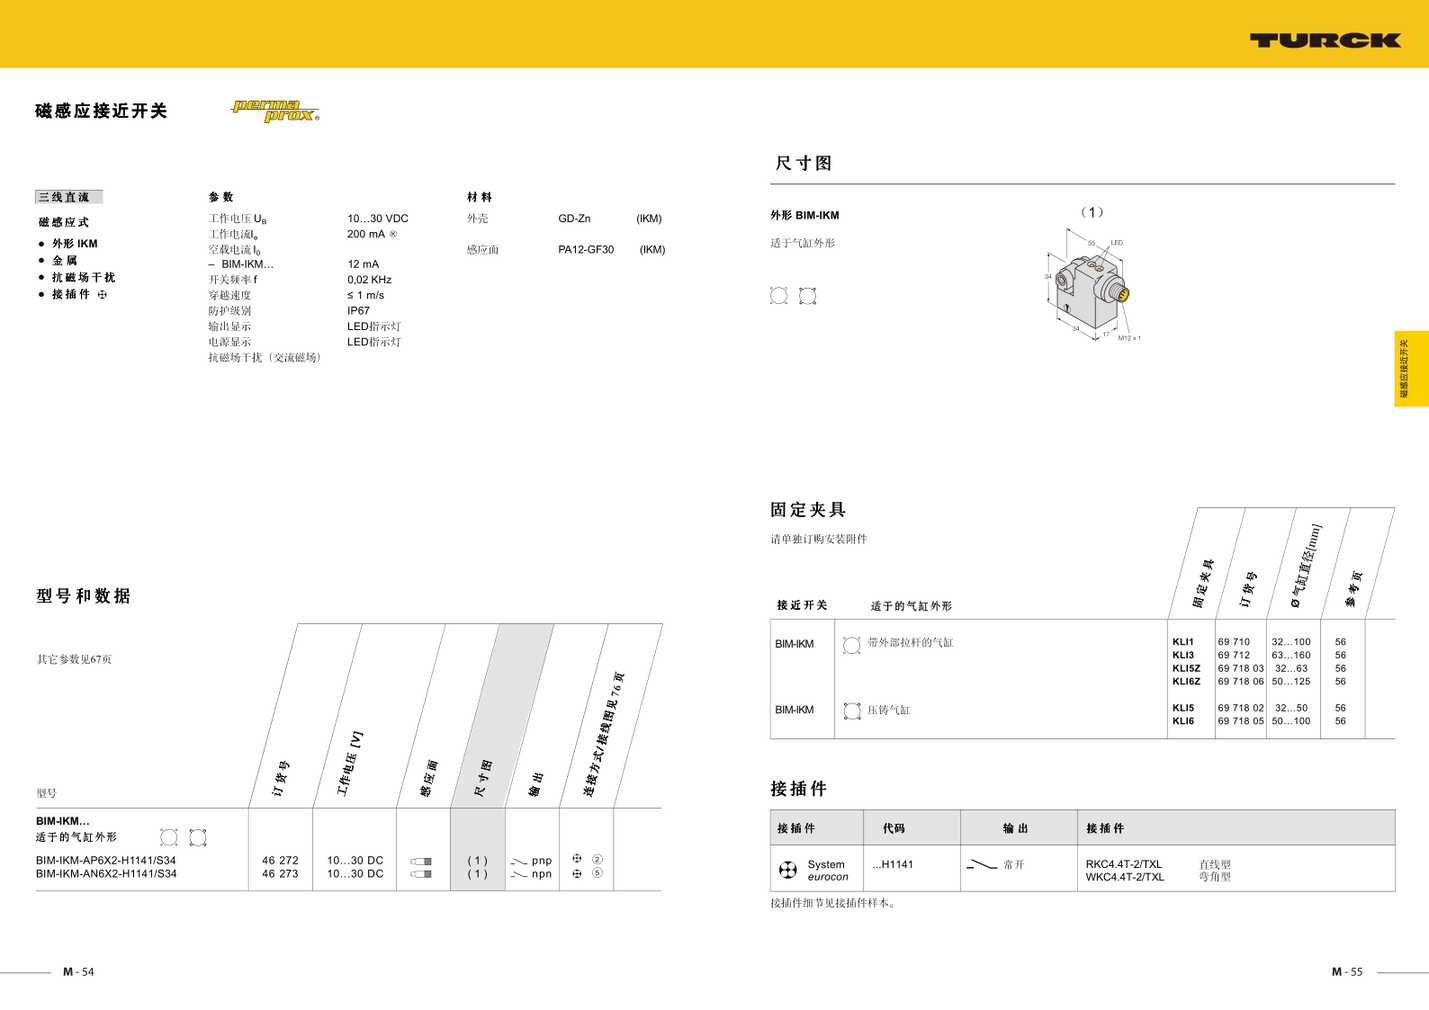The width and height of the screenshot is (1429, 1010).
Task: Click the circled 2 wiring diagram reference
Action: [597, 859]
